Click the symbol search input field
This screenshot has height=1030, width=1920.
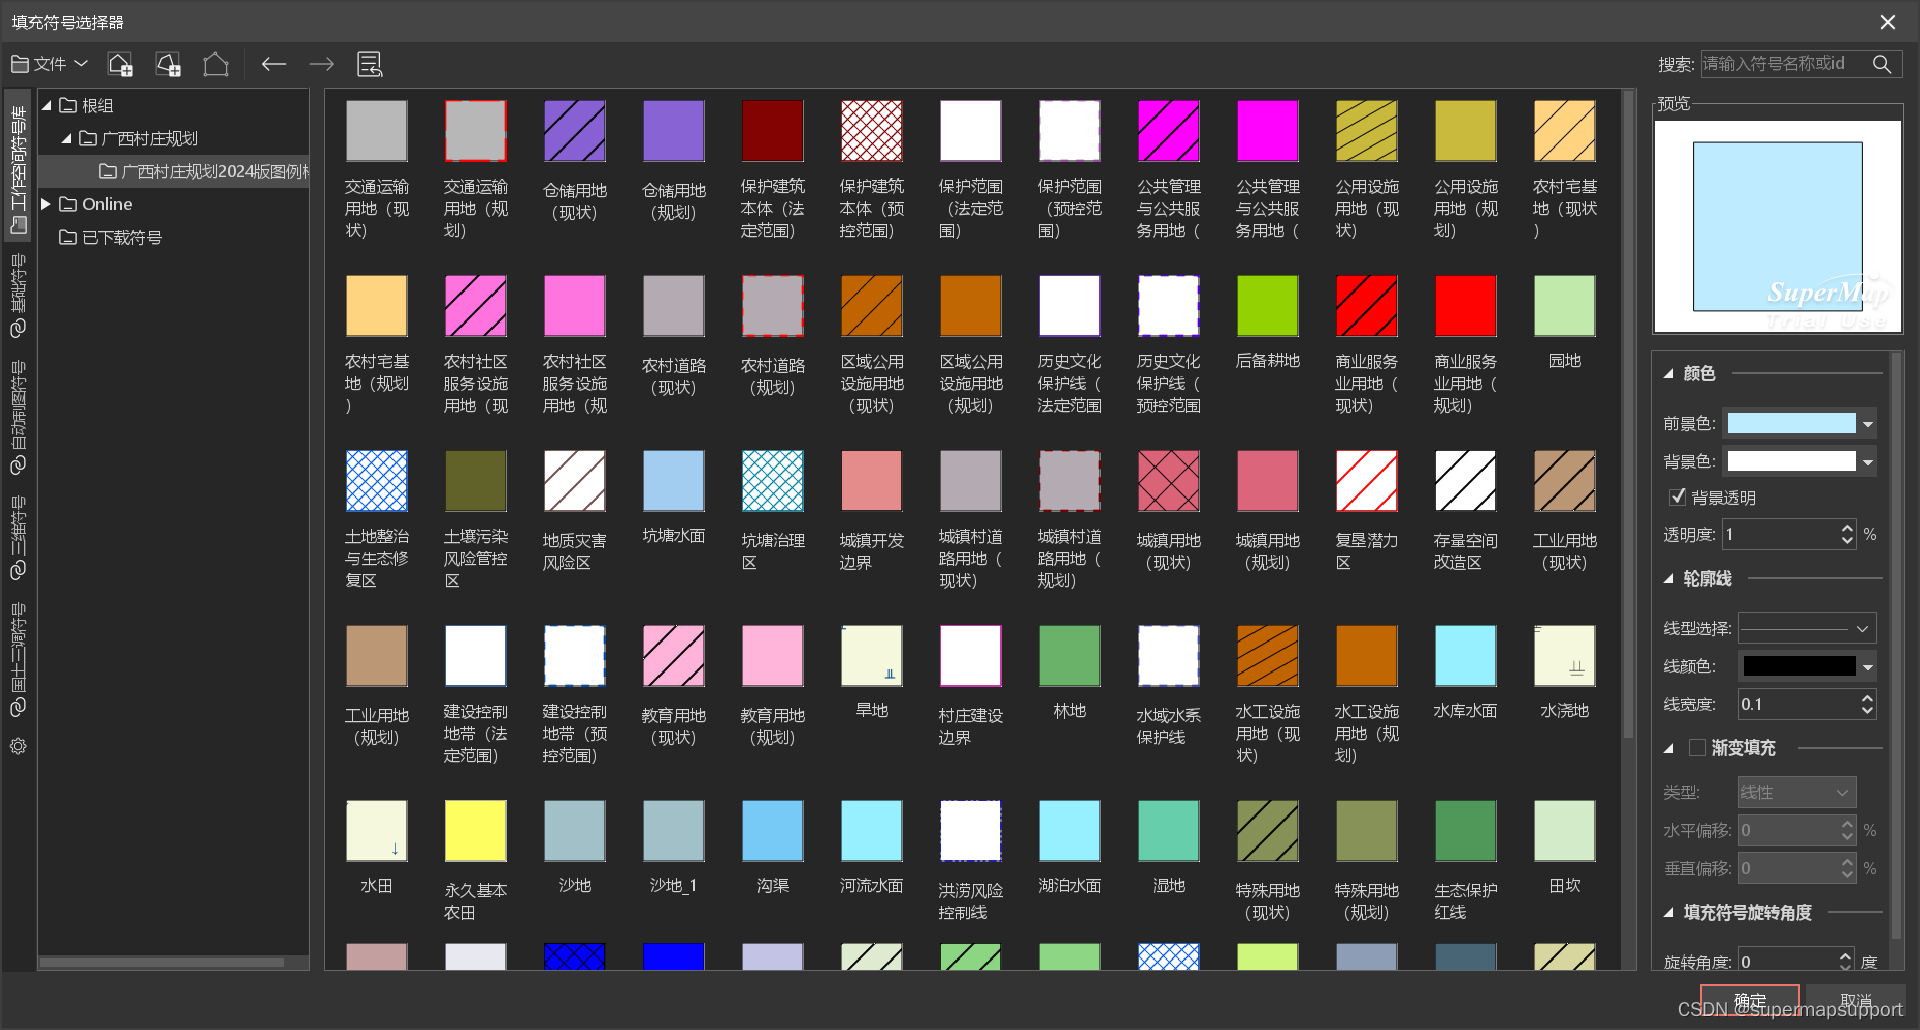tap(1783, 64)
